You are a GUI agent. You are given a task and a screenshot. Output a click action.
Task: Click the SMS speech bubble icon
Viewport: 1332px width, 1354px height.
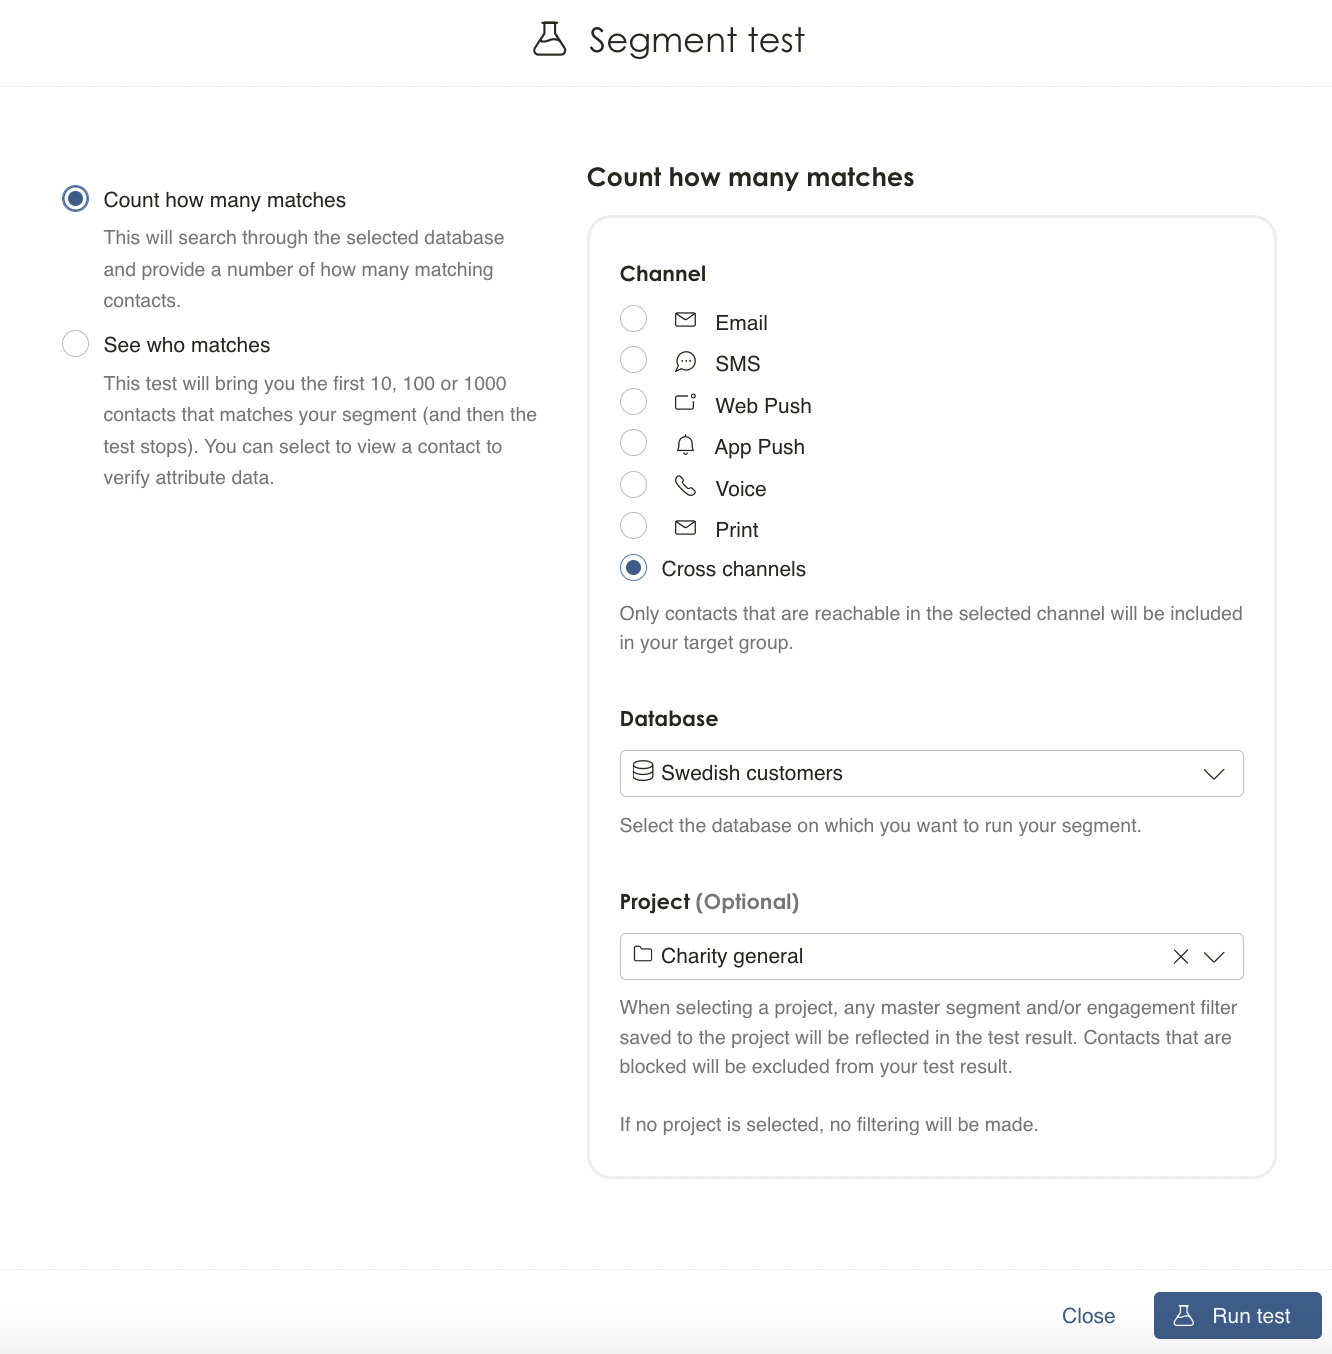(x=685, y=361)
